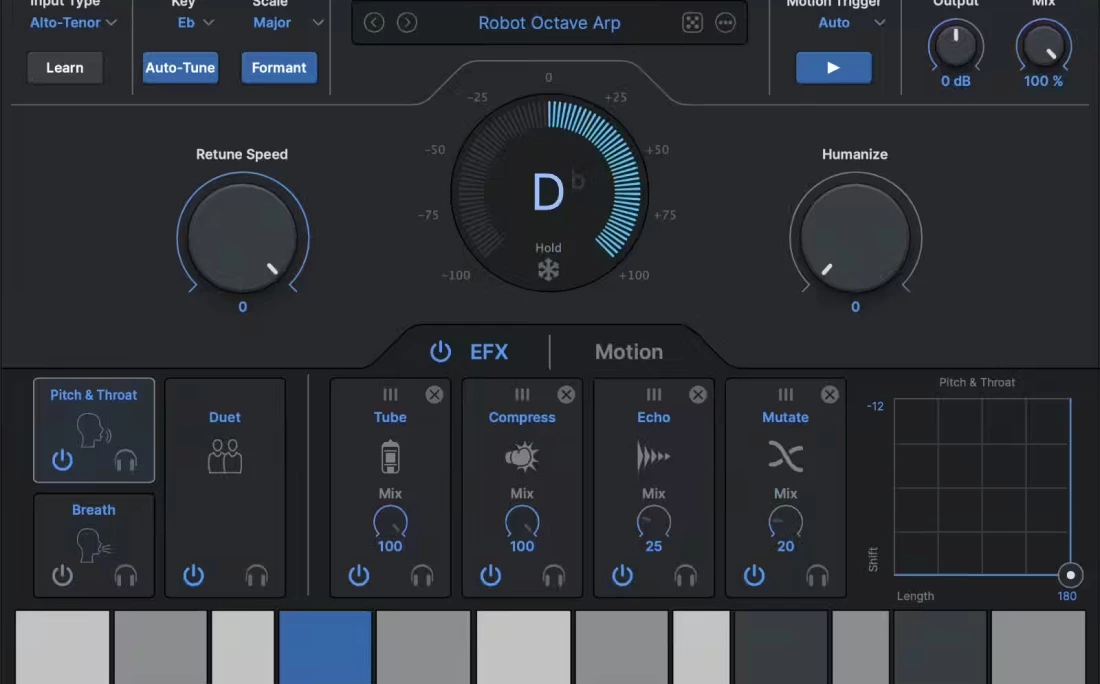Solo the Echo effect with headphones icon
1100x684 pixels.
point(685,576)
